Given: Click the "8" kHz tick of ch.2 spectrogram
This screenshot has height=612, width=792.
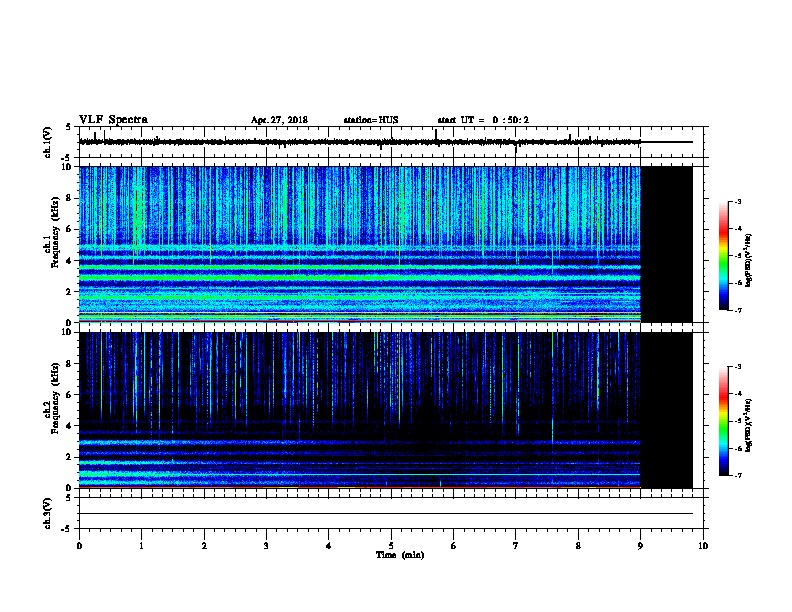Looking at the screenshot, I should point(70,364).
